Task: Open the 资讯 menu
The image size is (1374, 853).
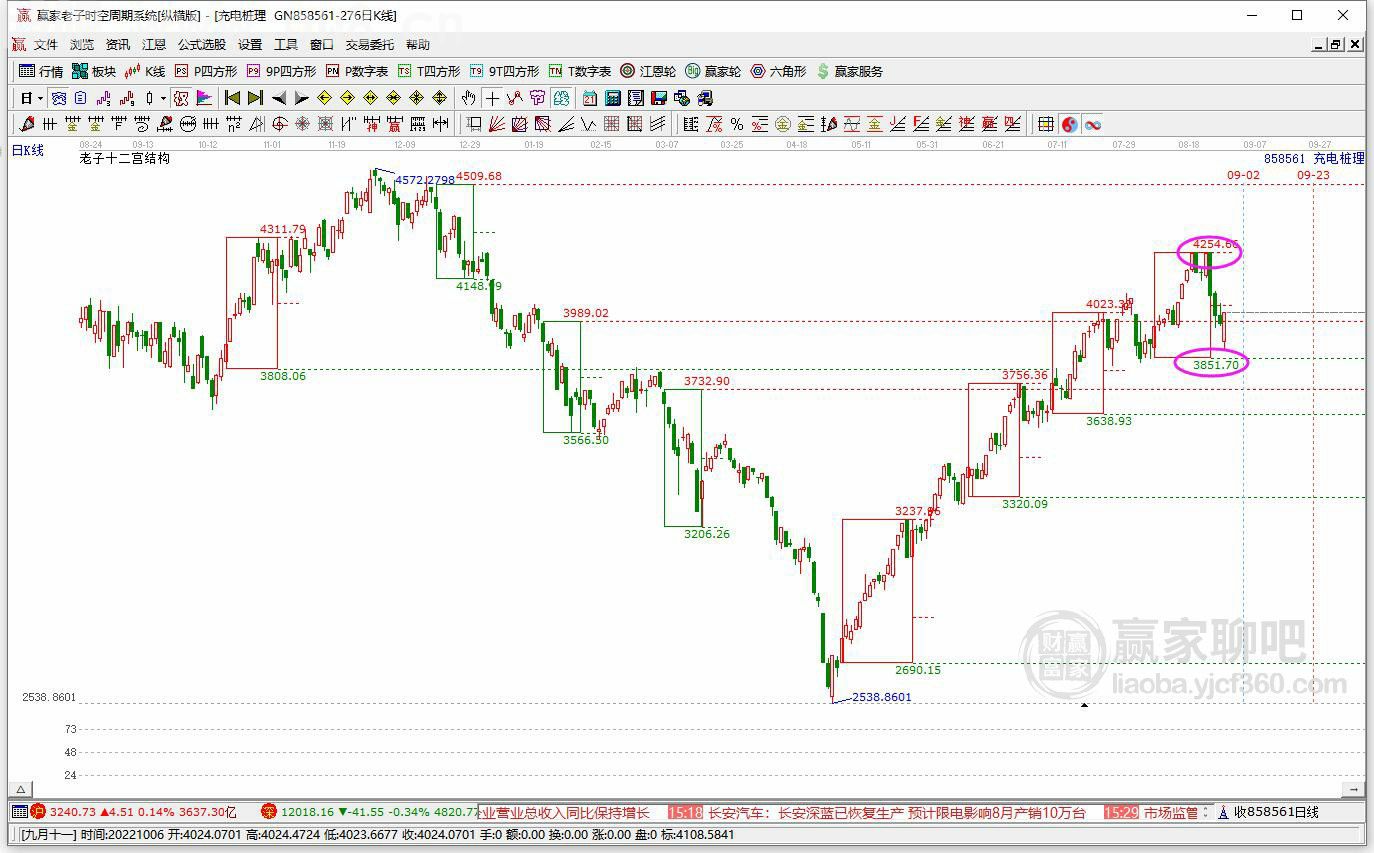Action: [118, 45]
